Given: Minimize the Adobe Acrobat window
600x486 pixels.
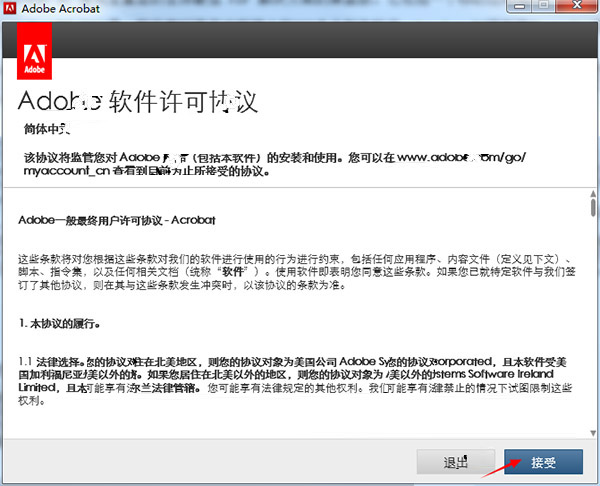Looking at the screenshot, I should [519, 6].
